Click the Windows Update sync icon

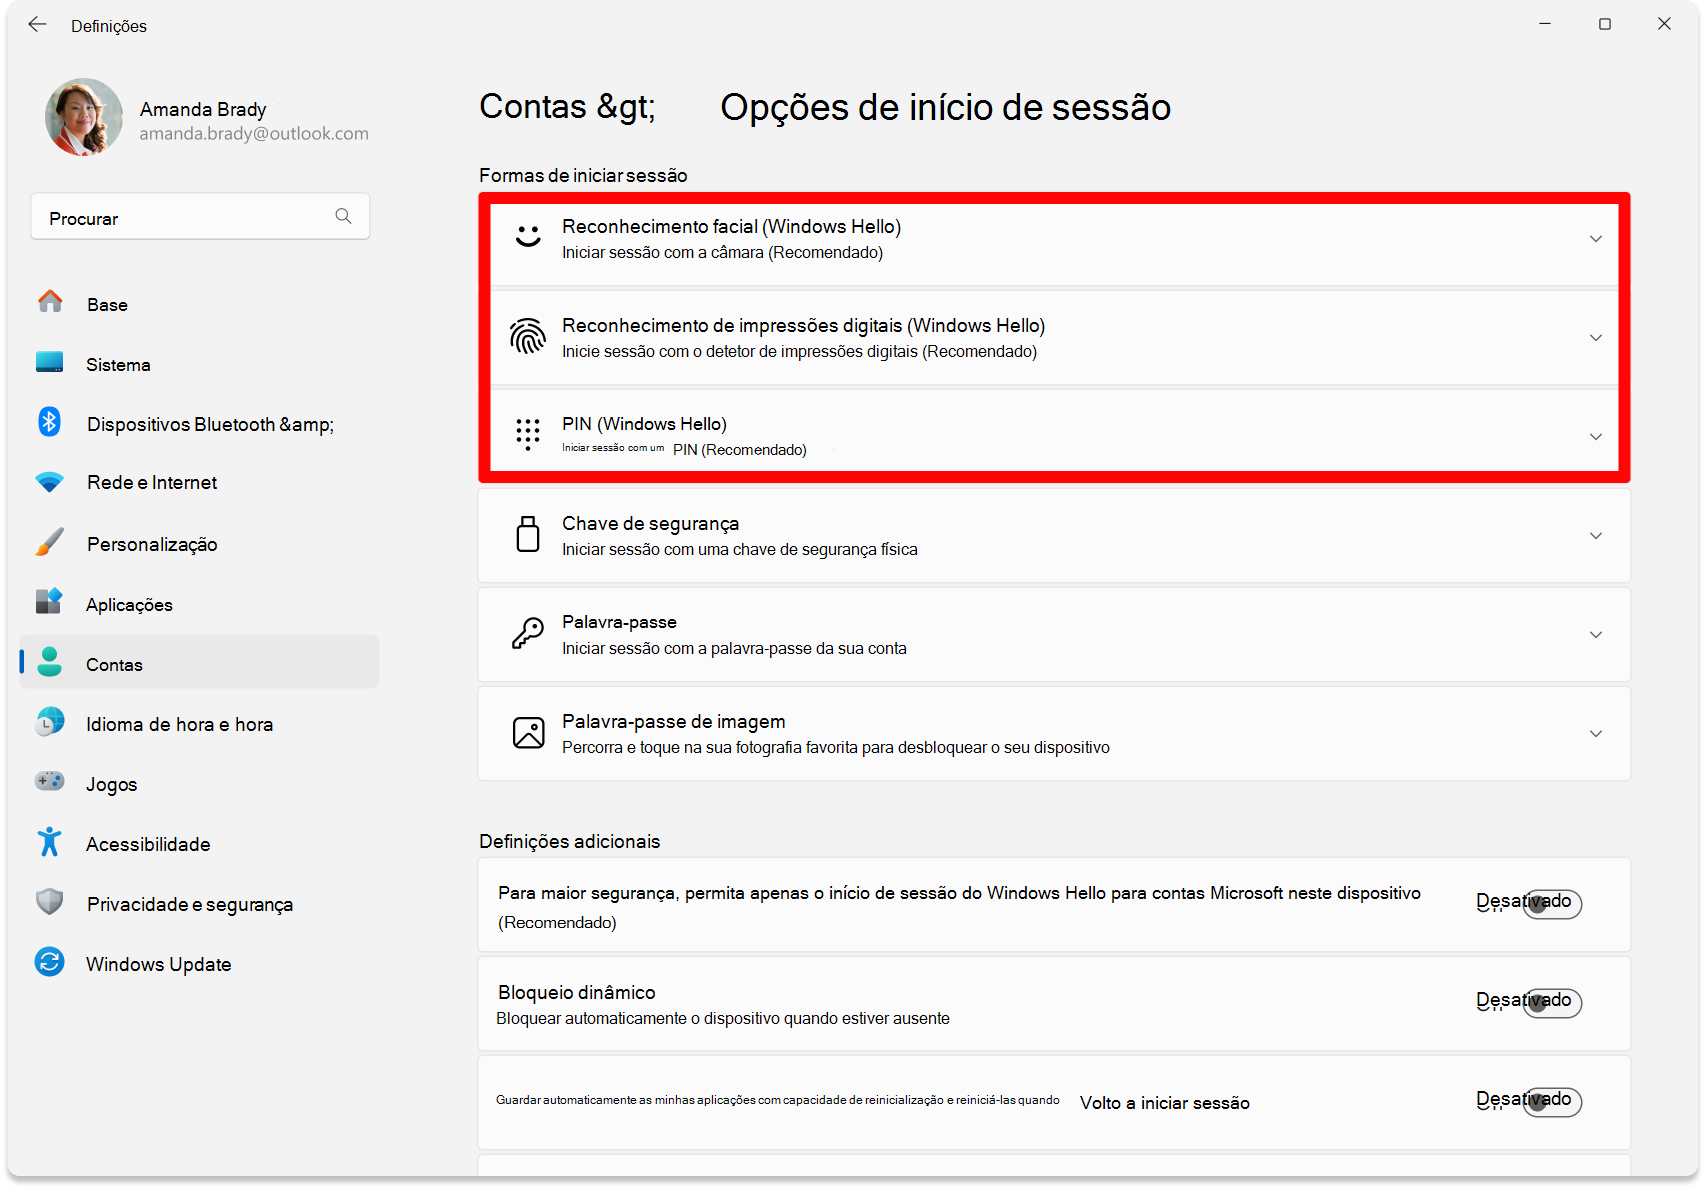click(x=50, y=962)
